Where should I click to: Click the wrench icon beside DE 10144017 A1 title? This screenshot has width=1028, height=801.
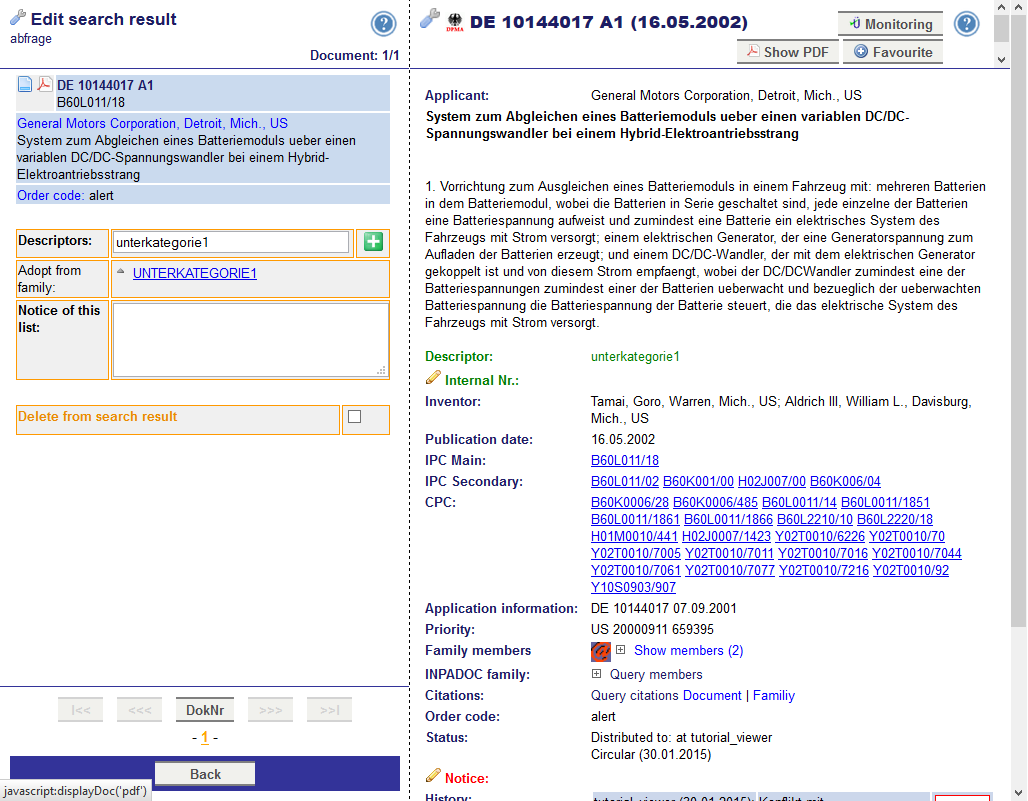430,18
